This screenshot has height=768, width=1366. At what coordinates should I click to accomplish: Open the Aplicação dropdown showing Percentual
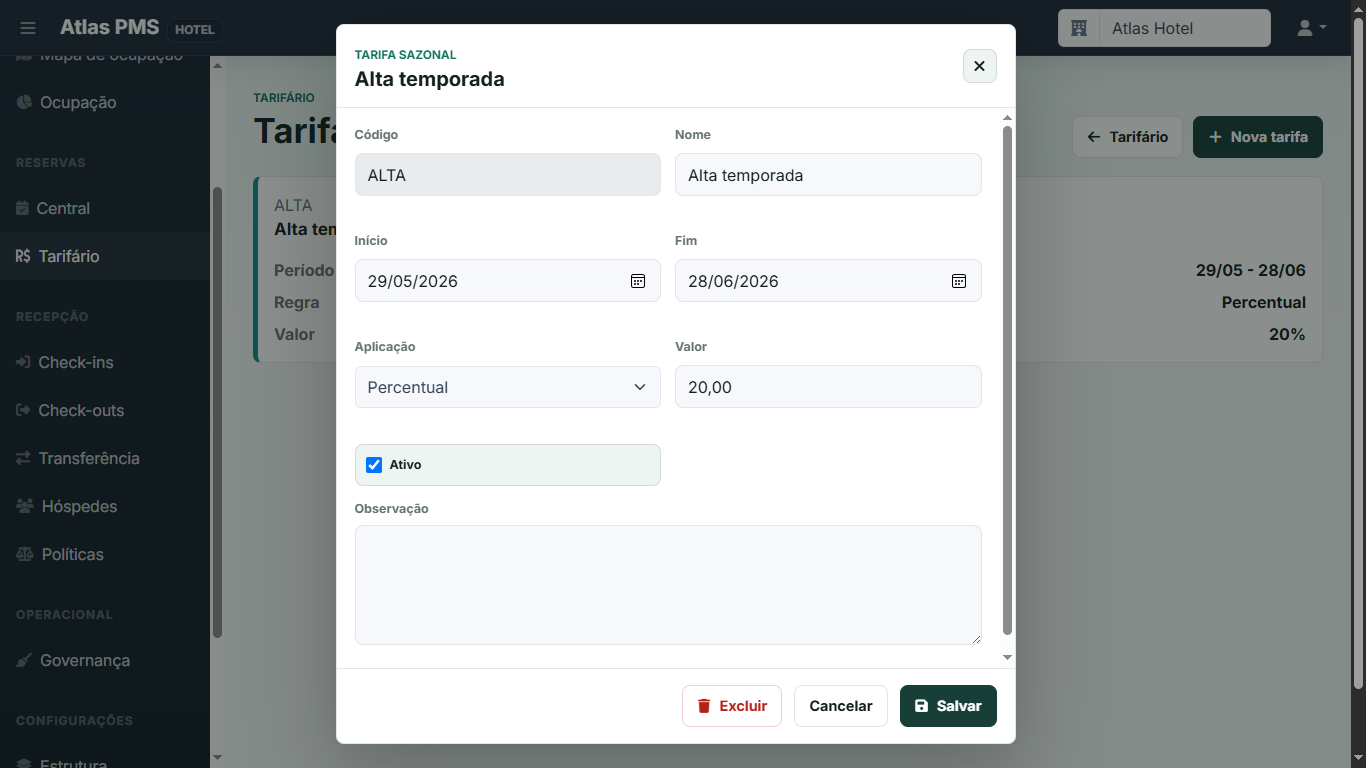click(508, 387)
